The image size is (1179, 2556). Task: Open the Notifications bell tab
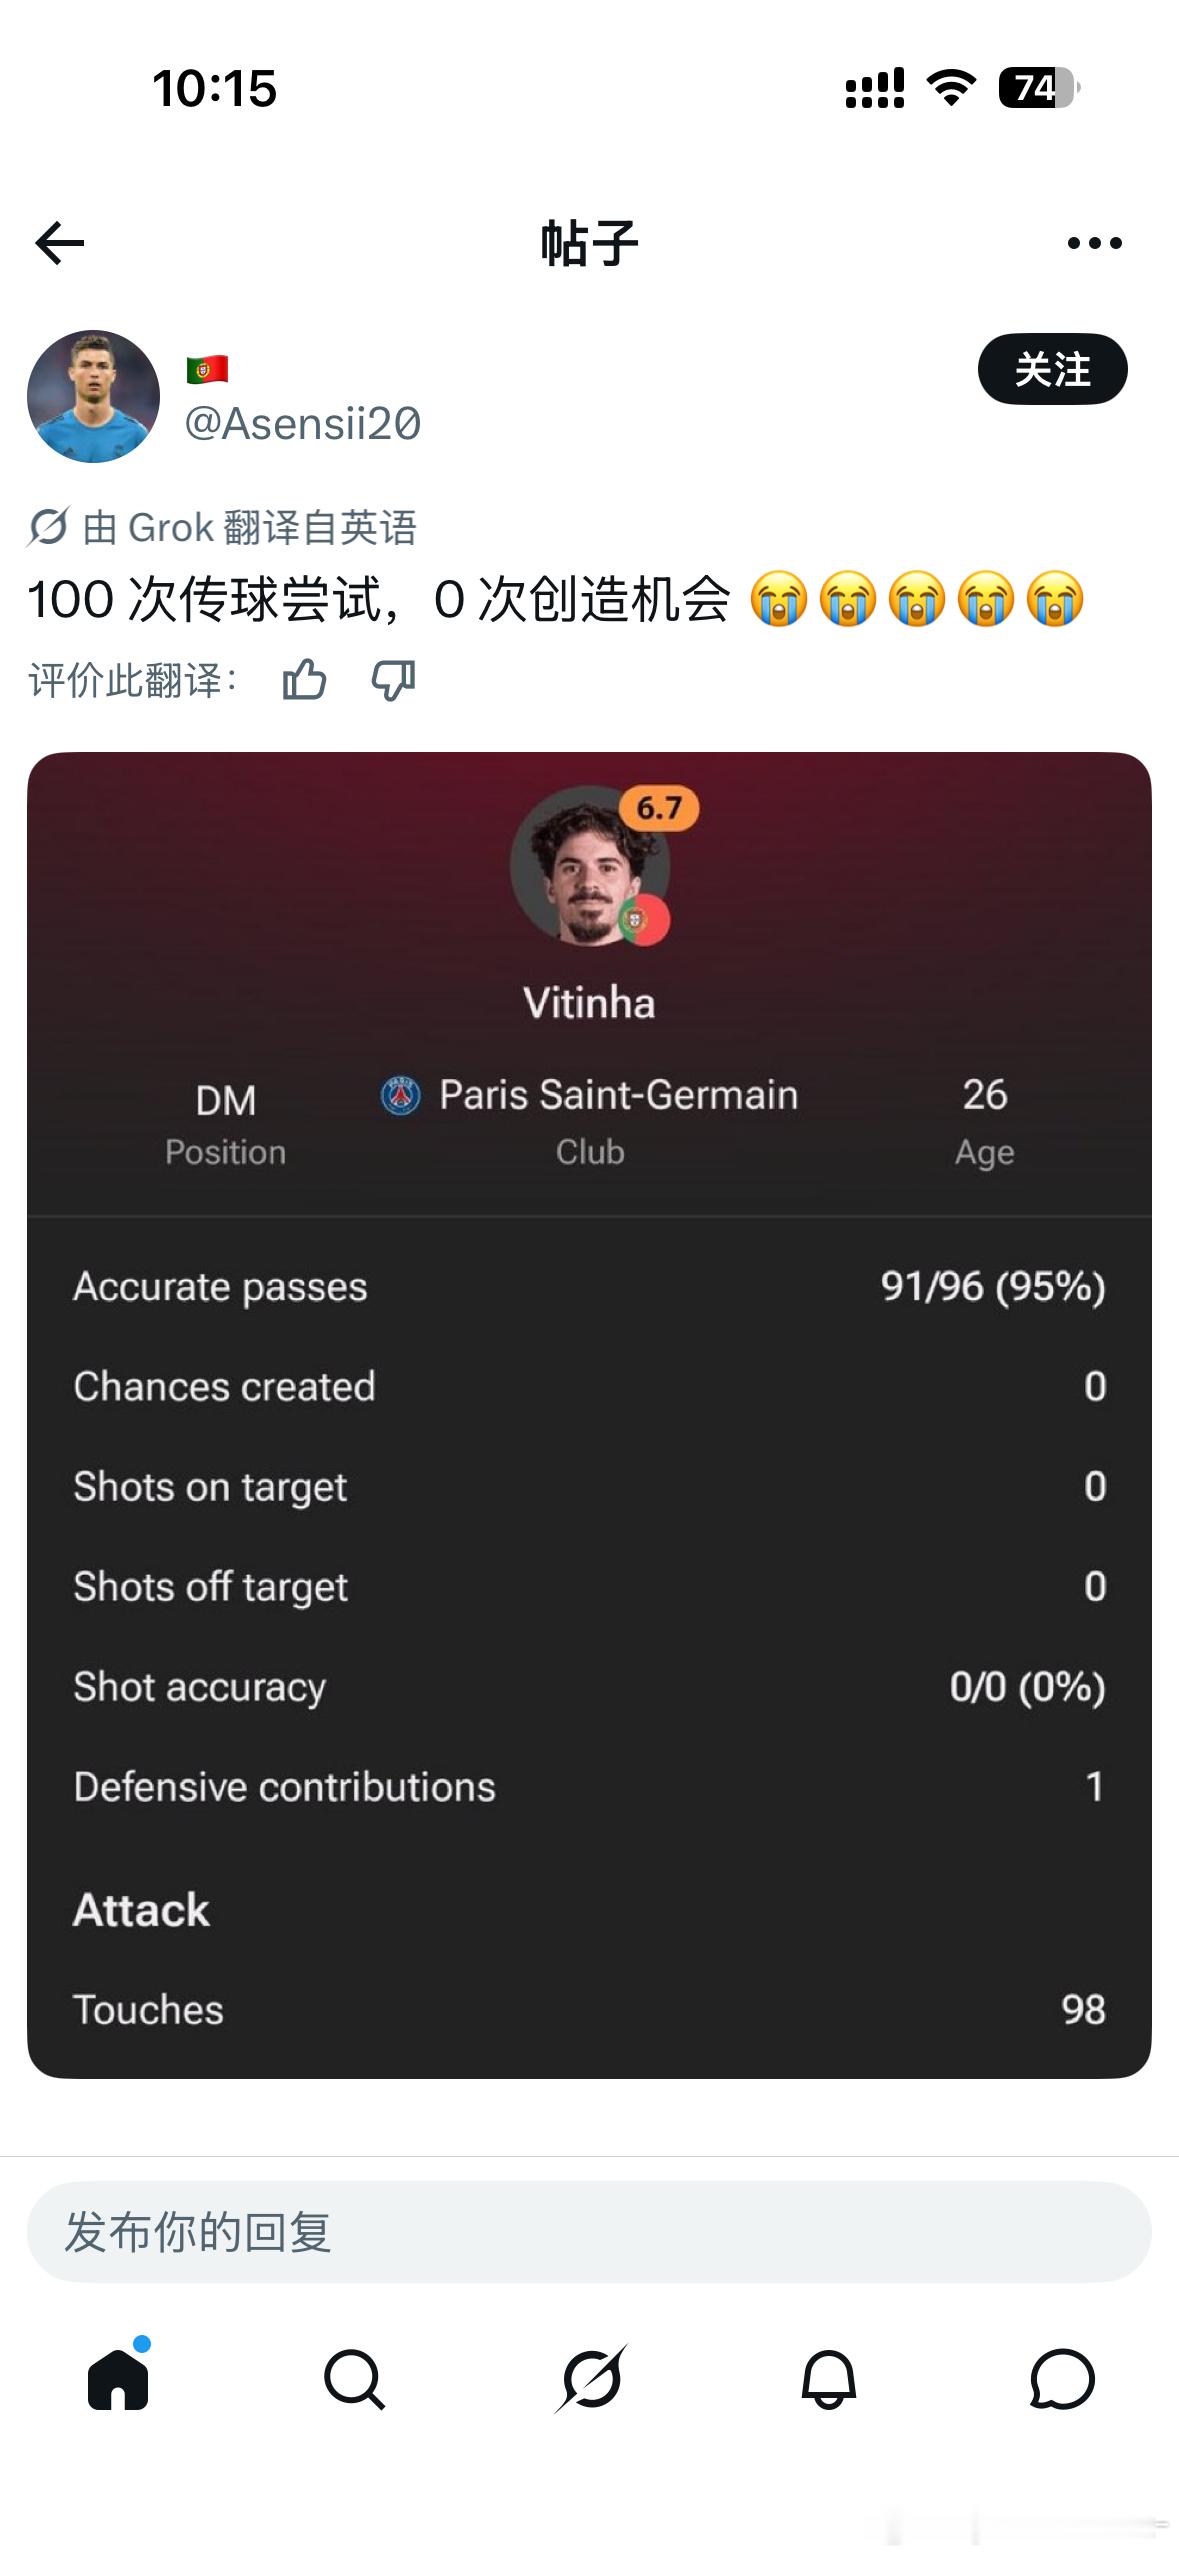[828, 2379]
